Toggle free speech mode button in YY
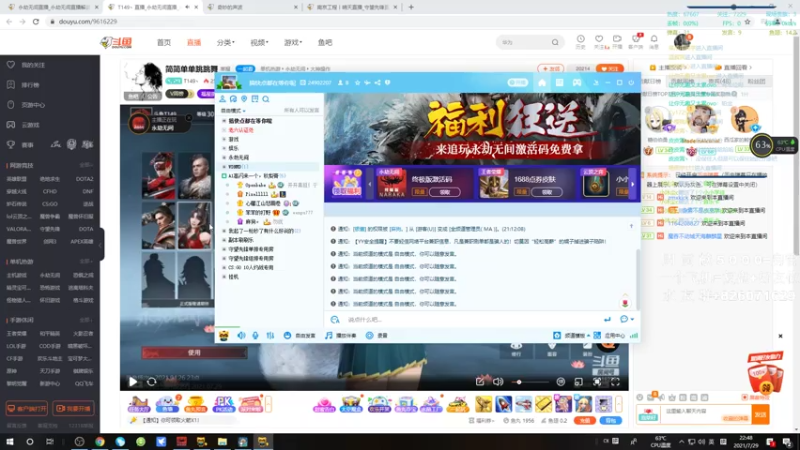Image resolution: width=800 pixels, height=450 pixels. 299,335
